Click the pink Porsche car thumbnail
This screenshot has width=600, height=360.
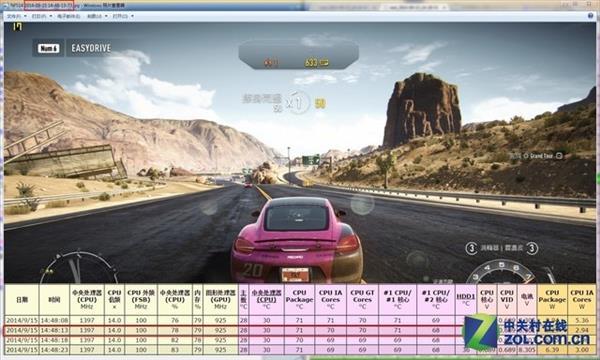coord(297,239)
